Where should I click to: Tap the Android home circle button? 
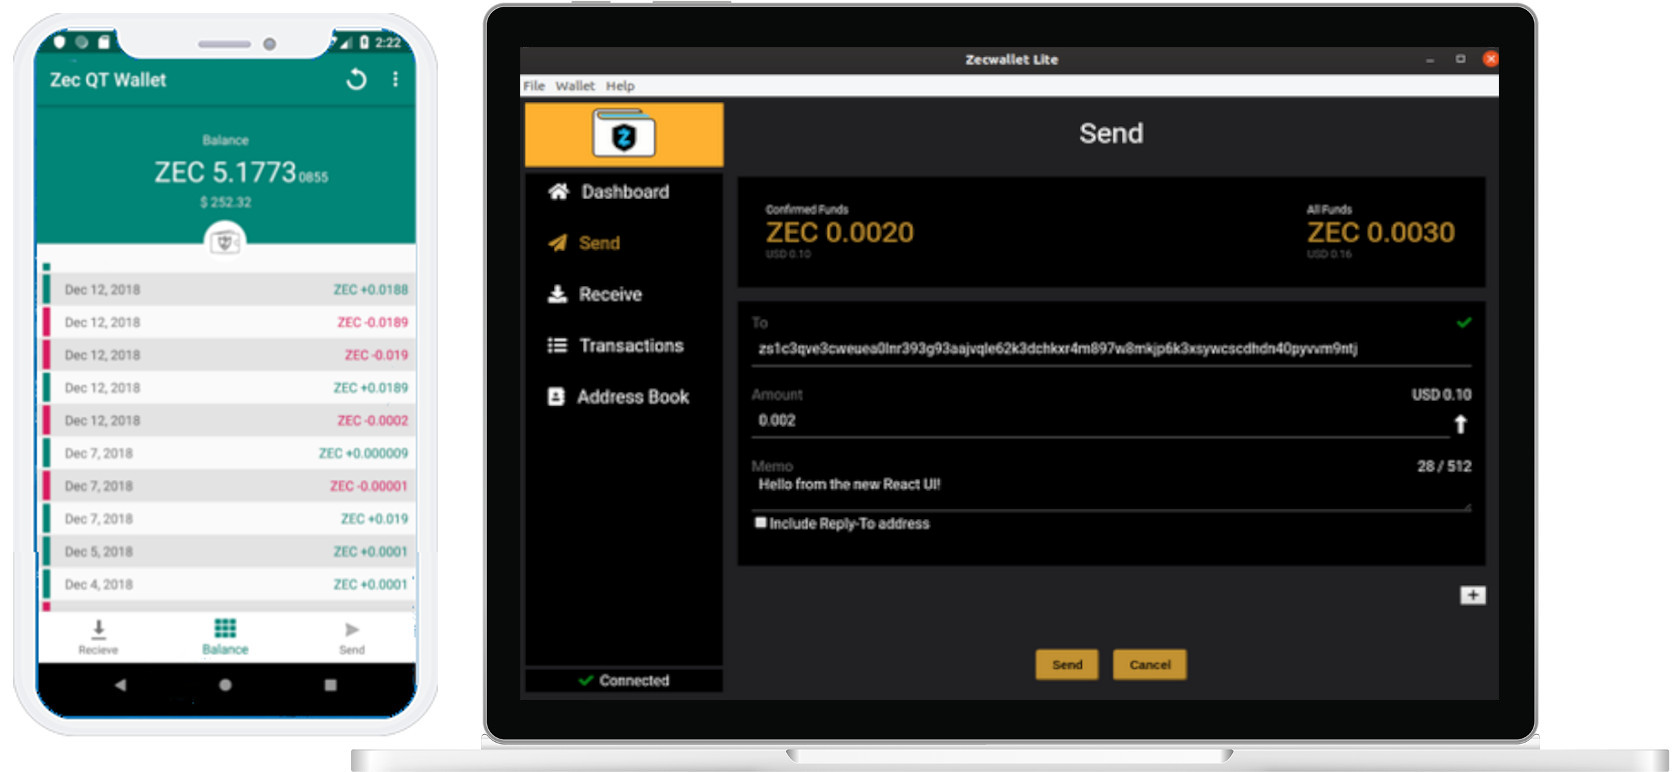click(x=225, y=685)
